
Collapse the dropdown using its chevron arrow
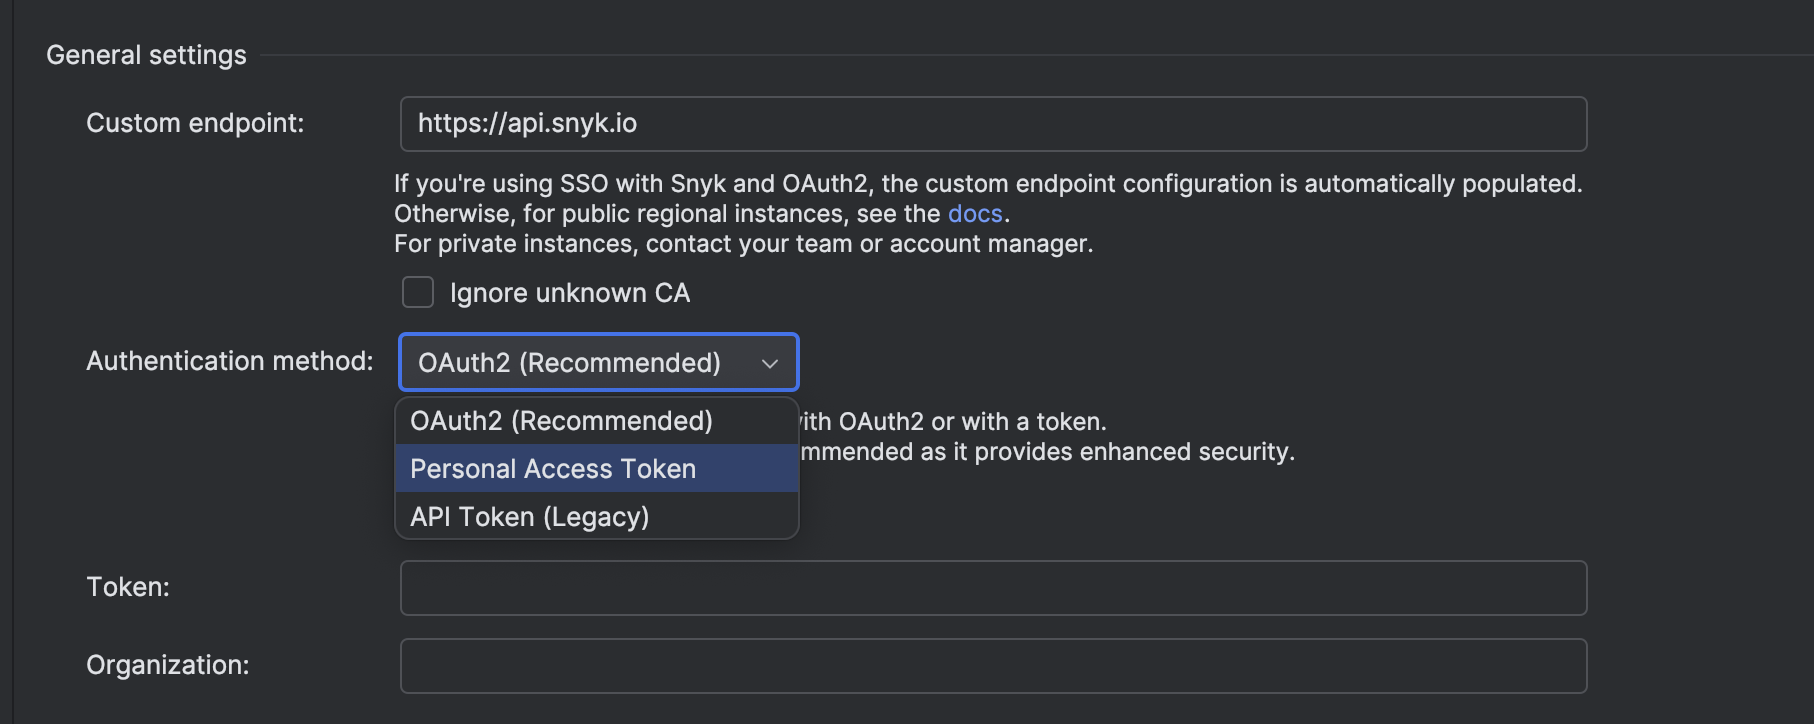(769, 363)
